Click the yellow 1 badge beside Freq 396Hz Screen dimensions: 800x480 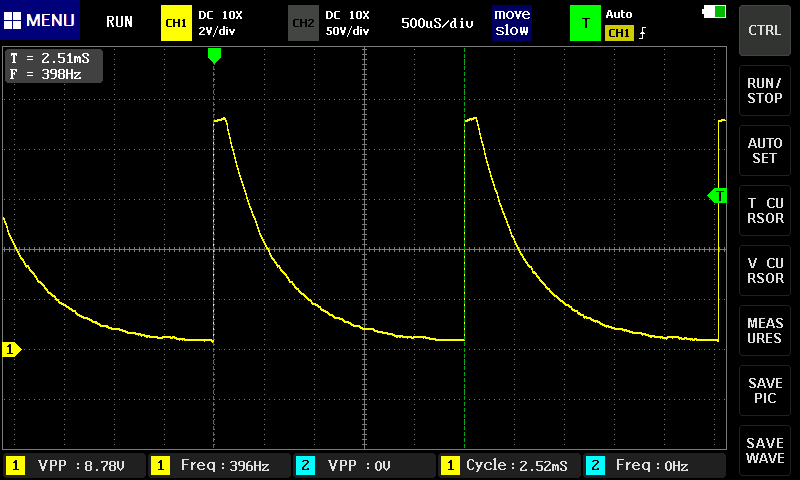(160, 466)
